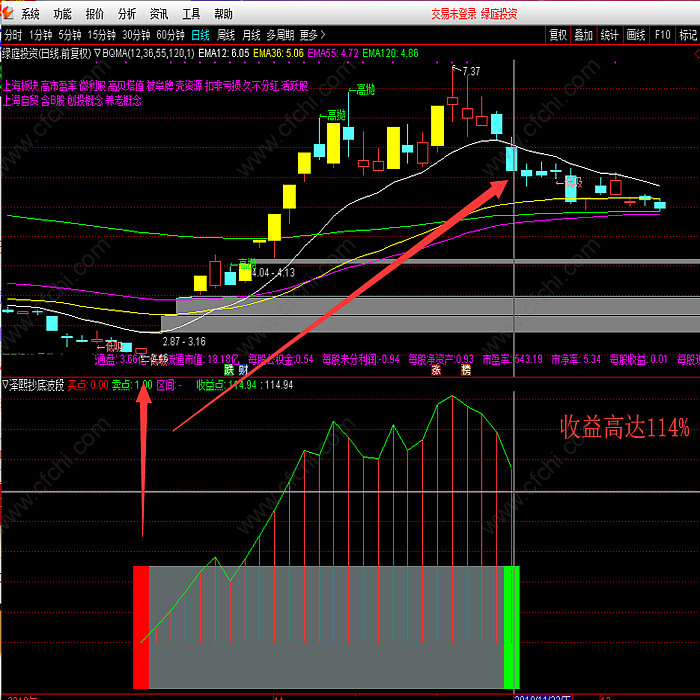Click the 复权 button
This screenshot has width=700, height=700.
[x=558, y=35]
